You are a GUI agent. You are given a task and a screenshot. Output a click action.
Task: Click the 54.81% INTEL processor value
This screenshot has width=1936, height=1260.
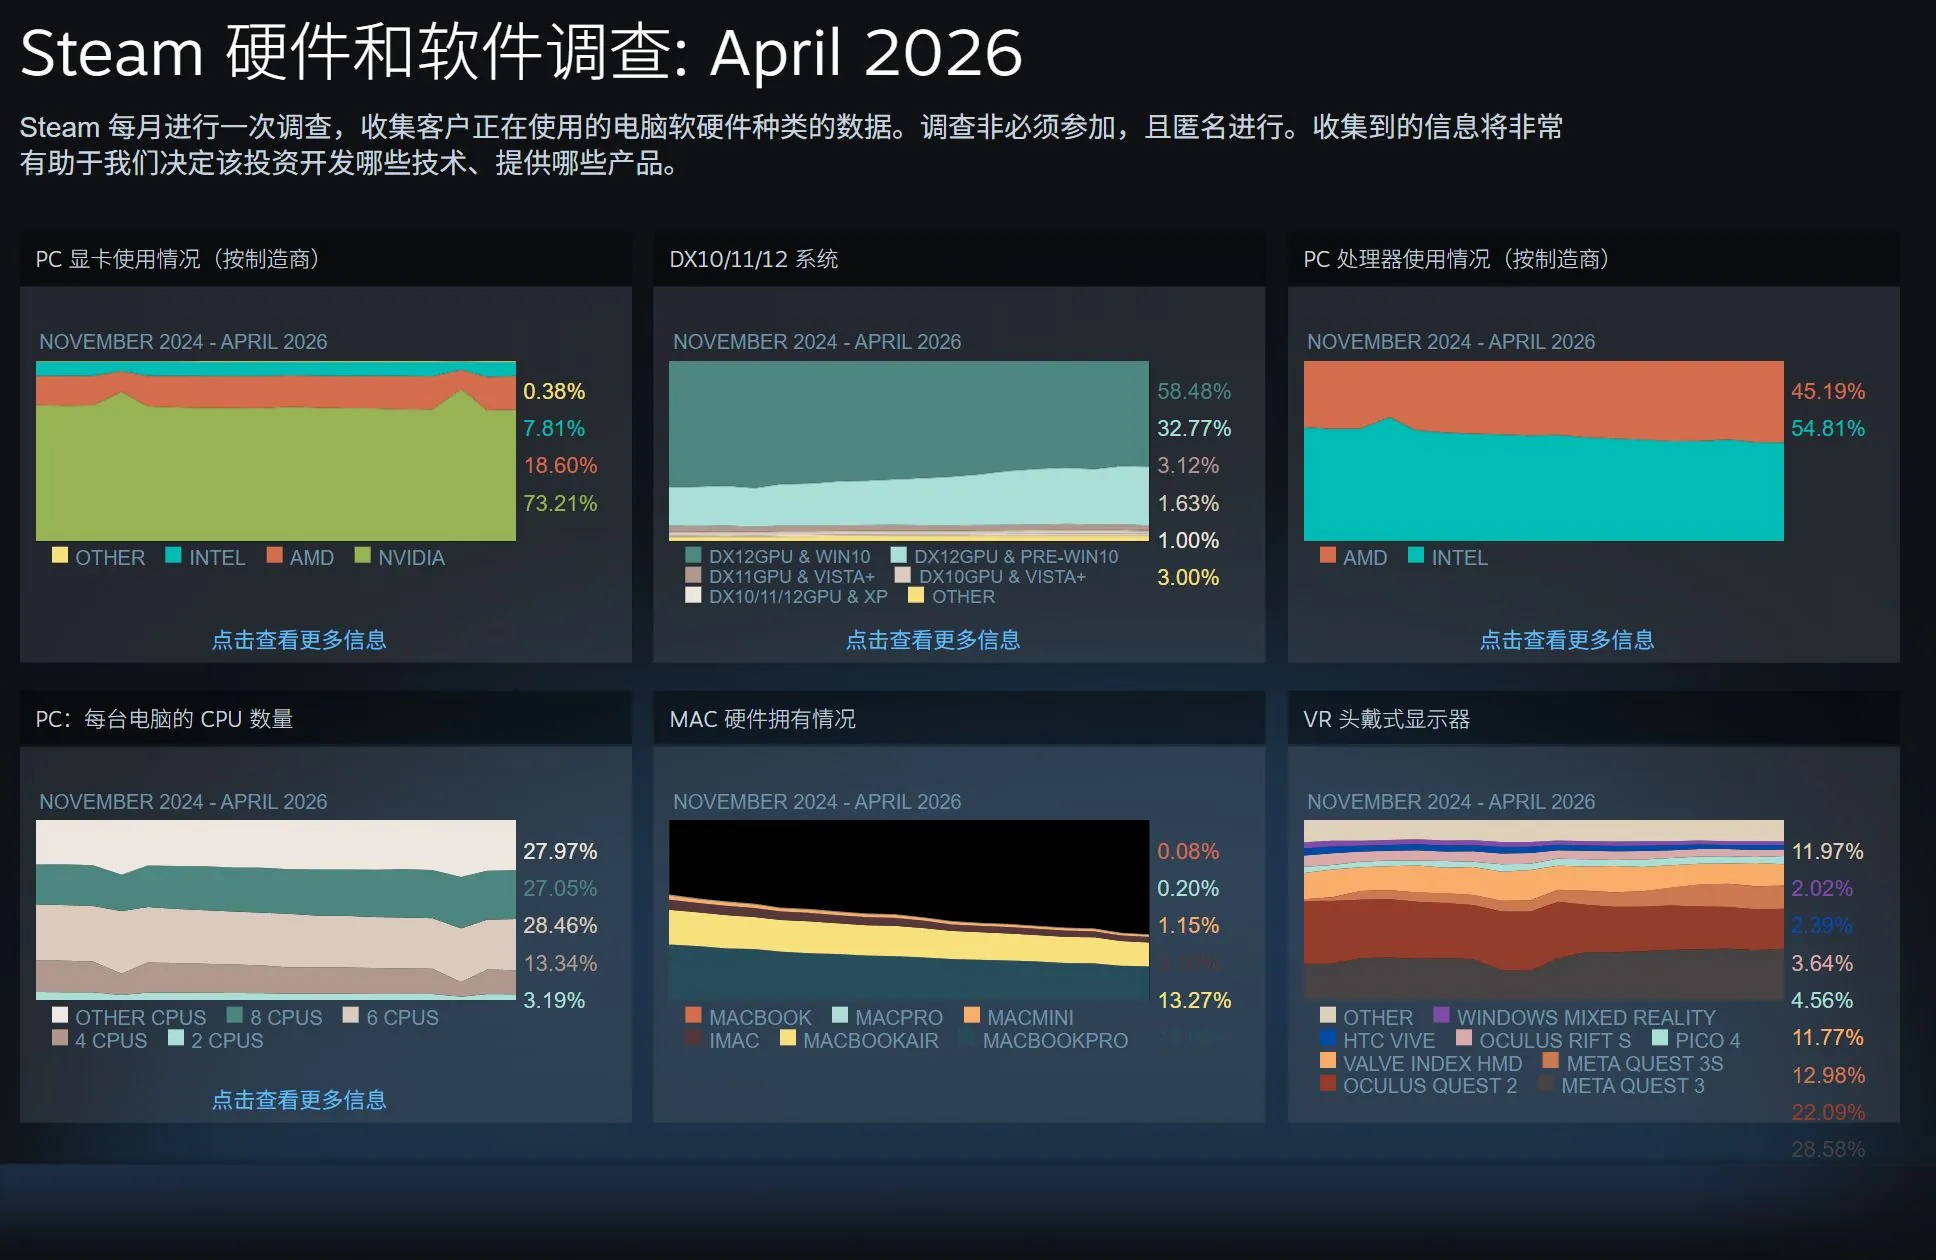pos(1828,429)
